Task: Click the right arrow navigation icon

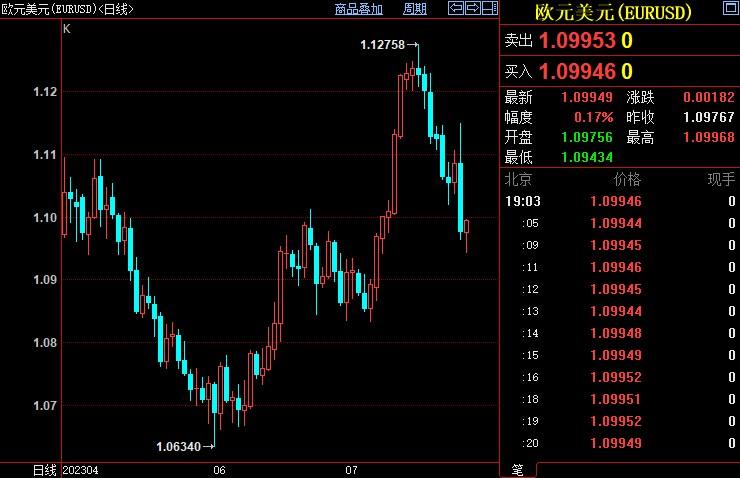Action: click(x=471, y=9)
